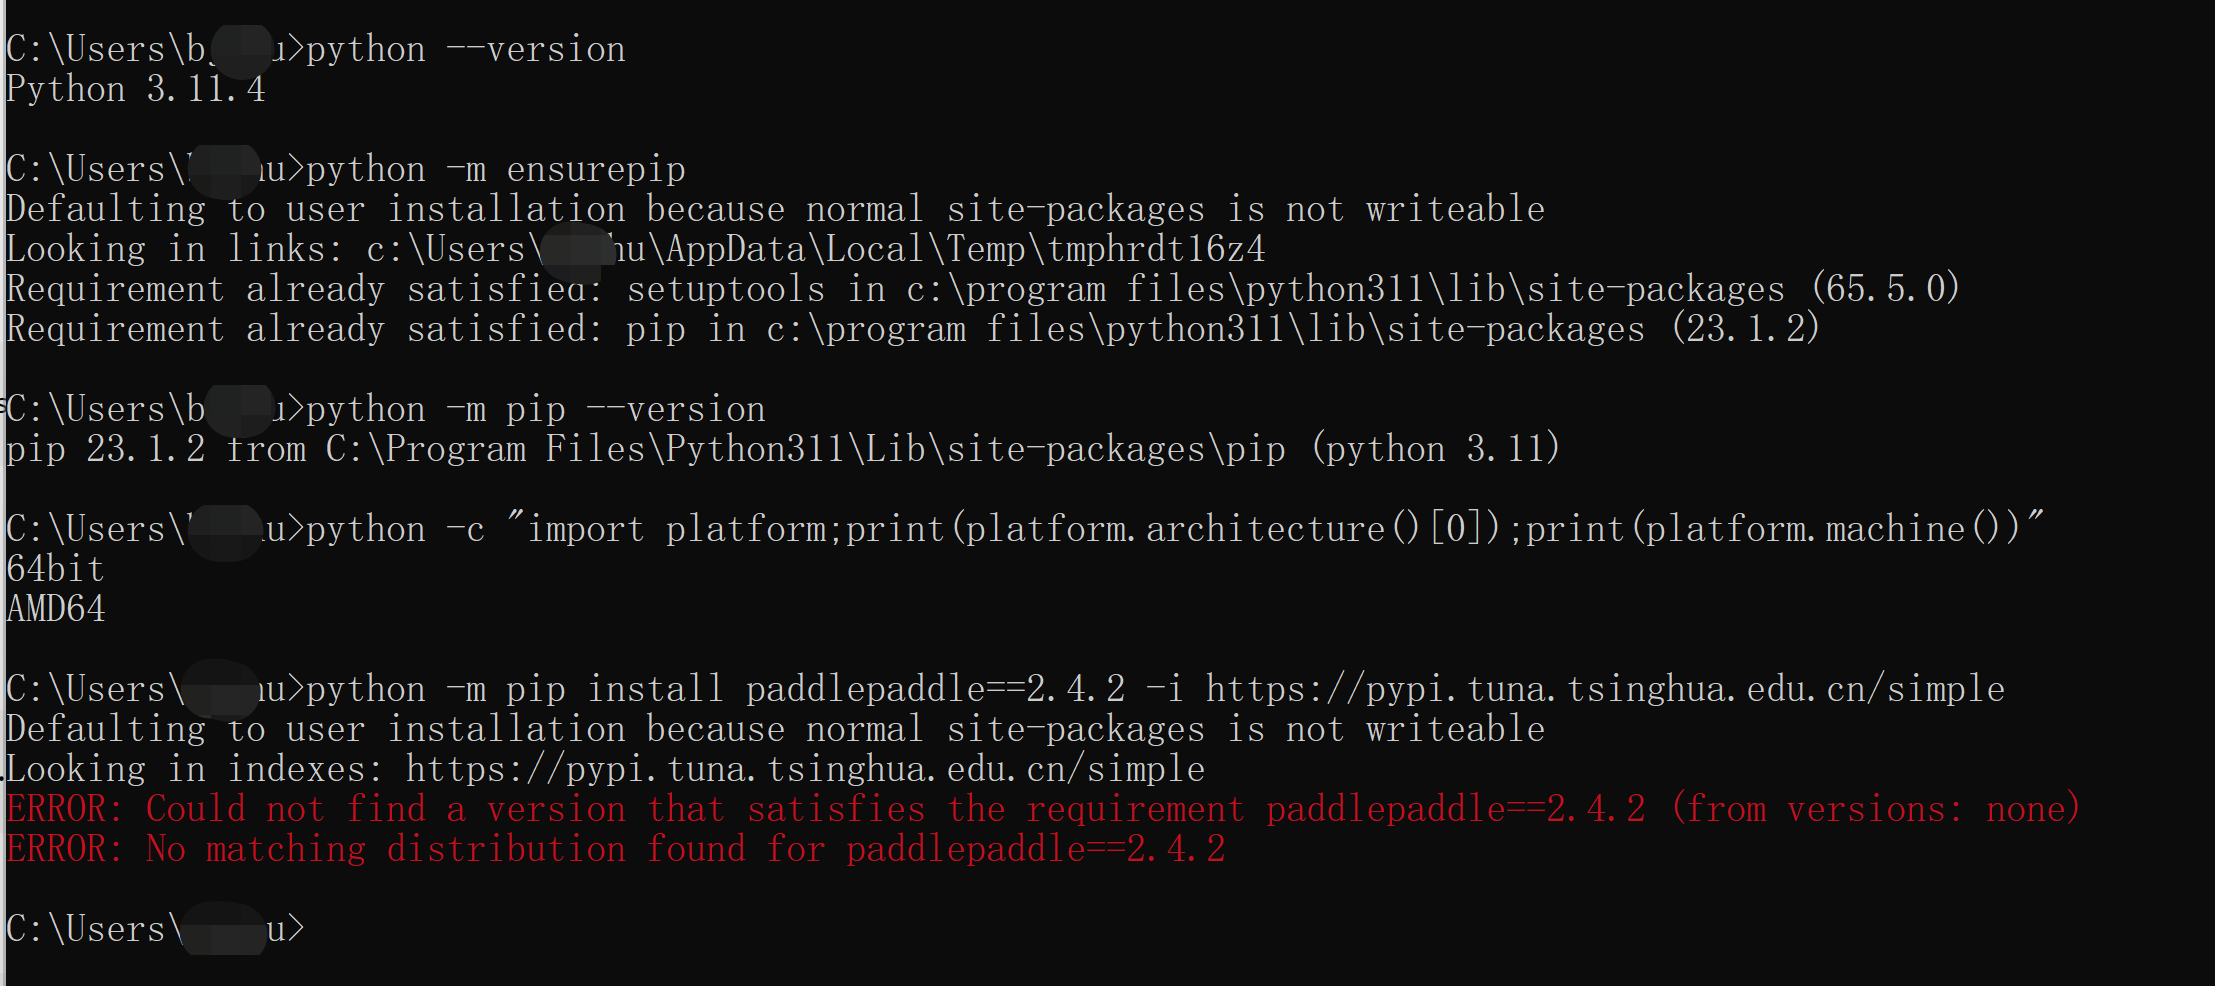Click the "C:\Program Files\Python311\Lib\site-packages\pip" path output
Screen dimensions: 2215x986
tap(805, 449)
